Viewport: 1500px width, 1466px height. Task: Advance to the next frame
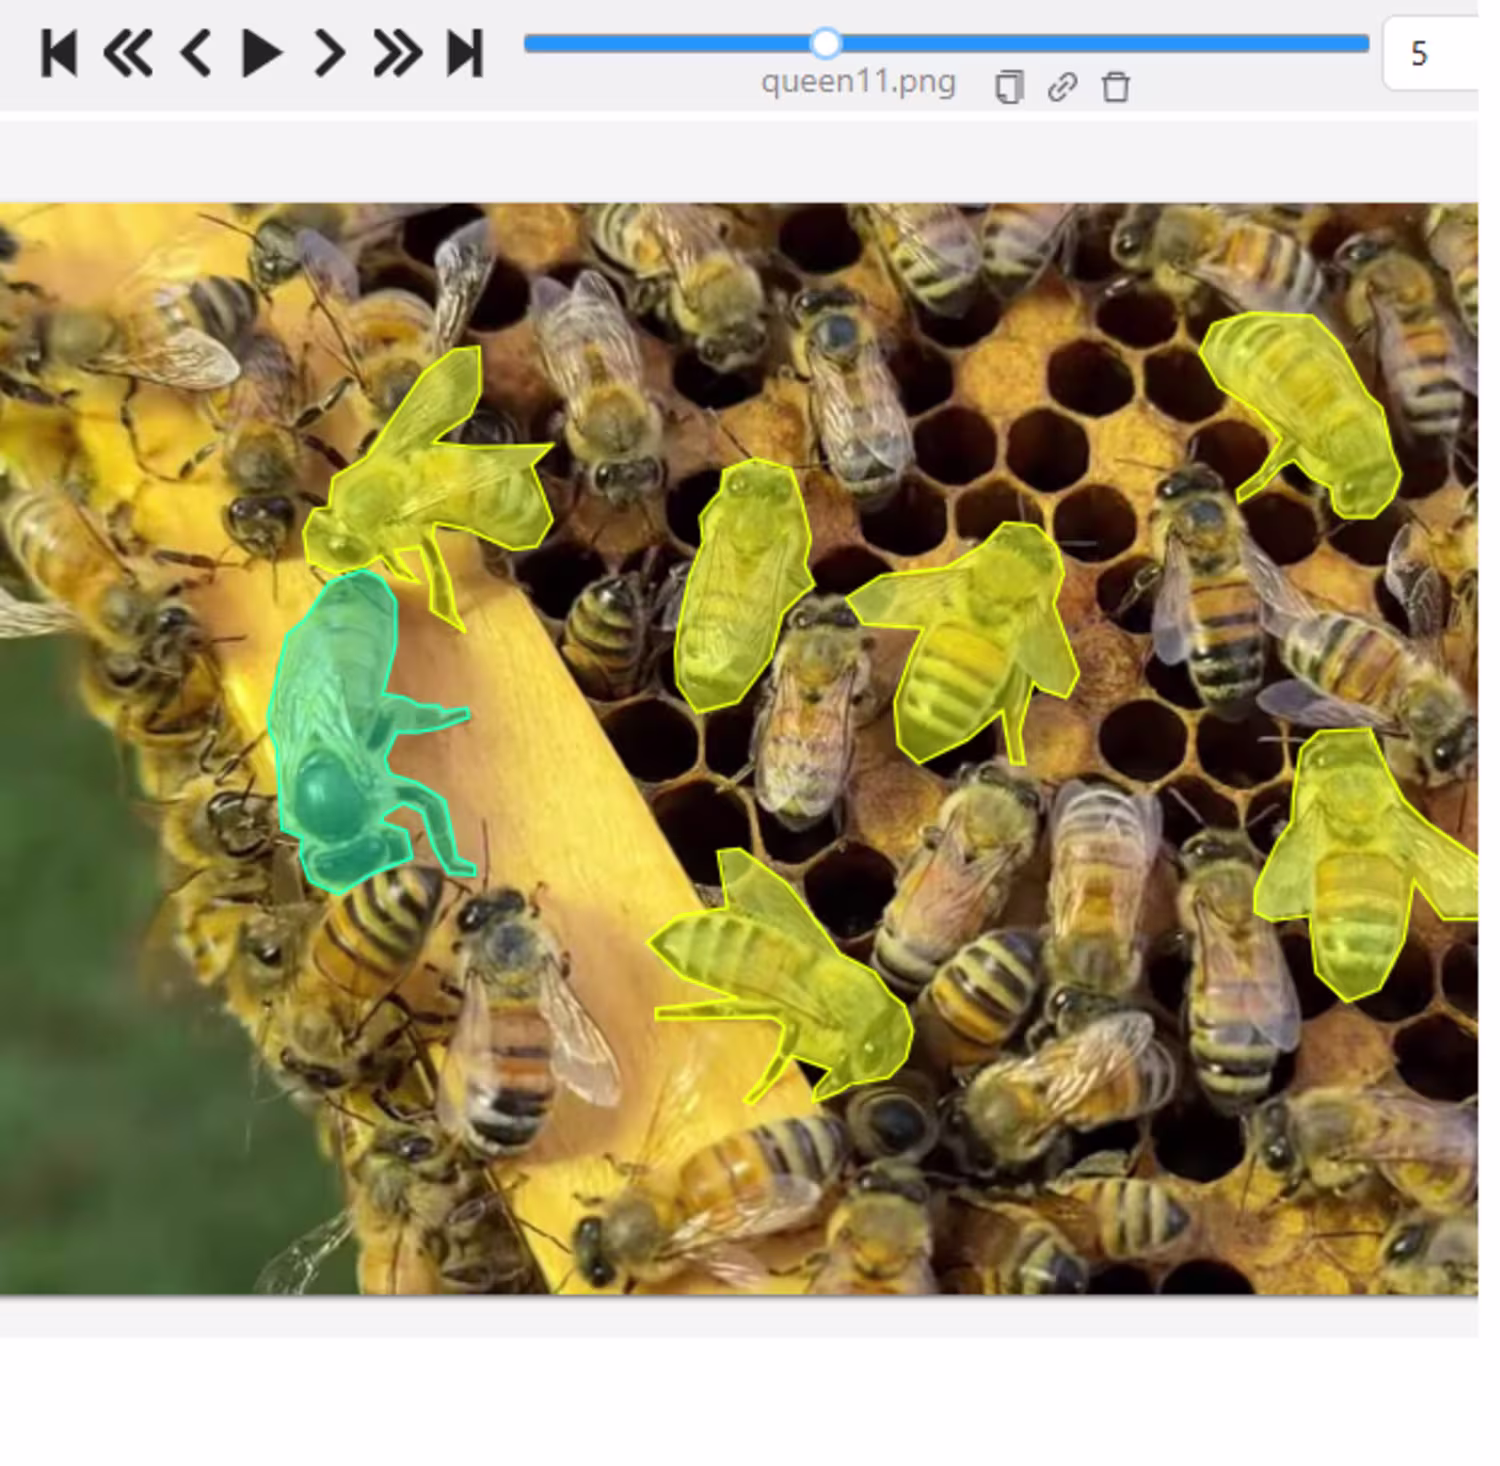pos(329,53)
